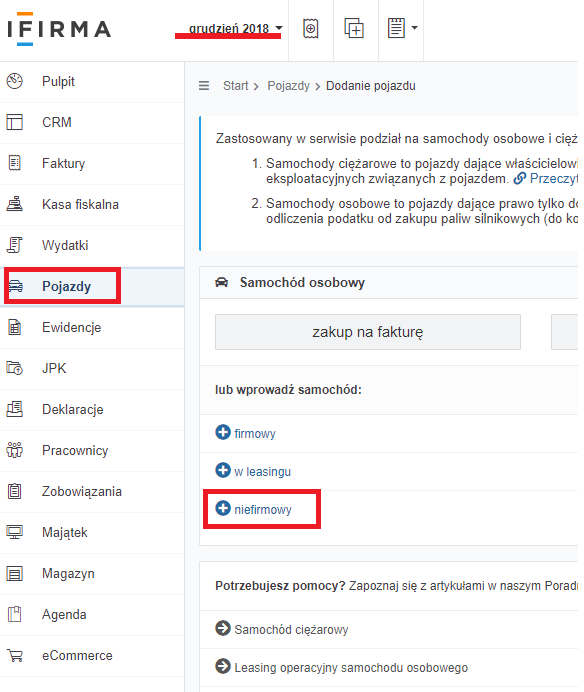Click the receipt icon in top toolbar
This screenshot has width=584, height=692.
(311, 29)
